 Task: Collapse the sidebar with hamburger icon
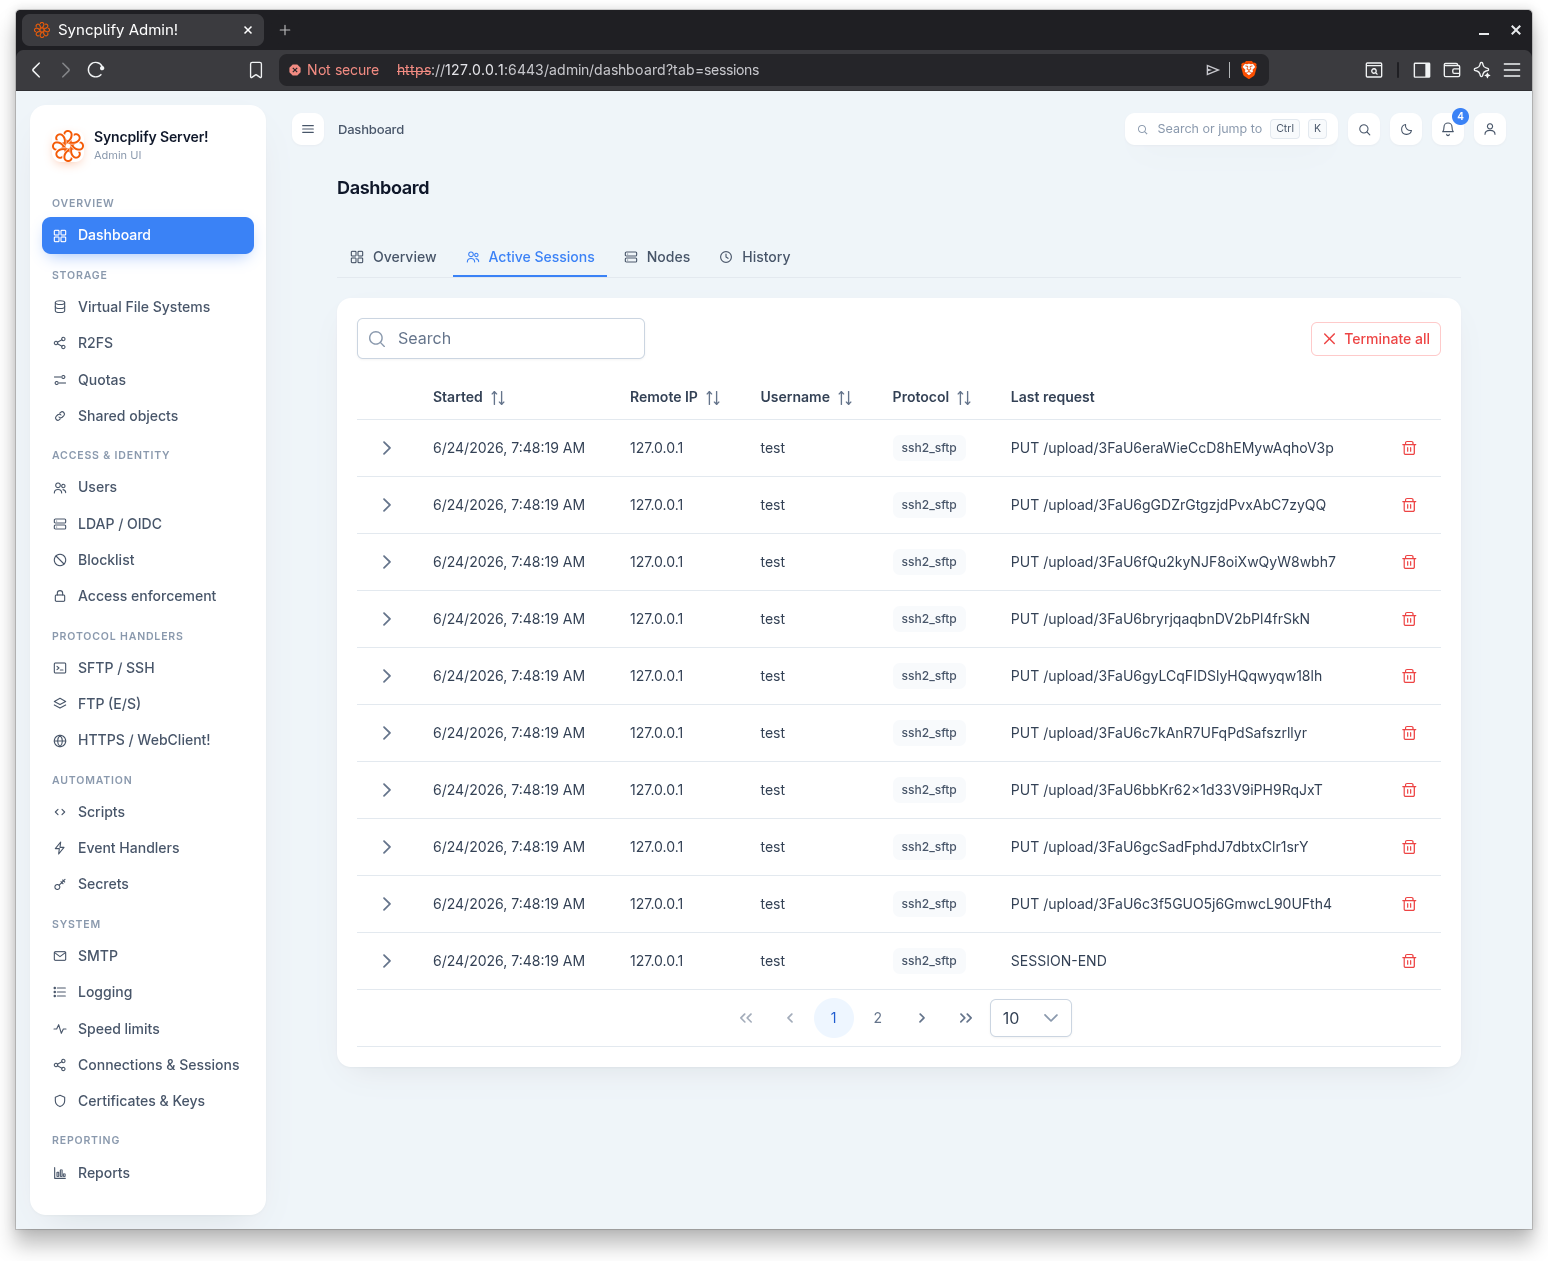(x=308, y=129)
